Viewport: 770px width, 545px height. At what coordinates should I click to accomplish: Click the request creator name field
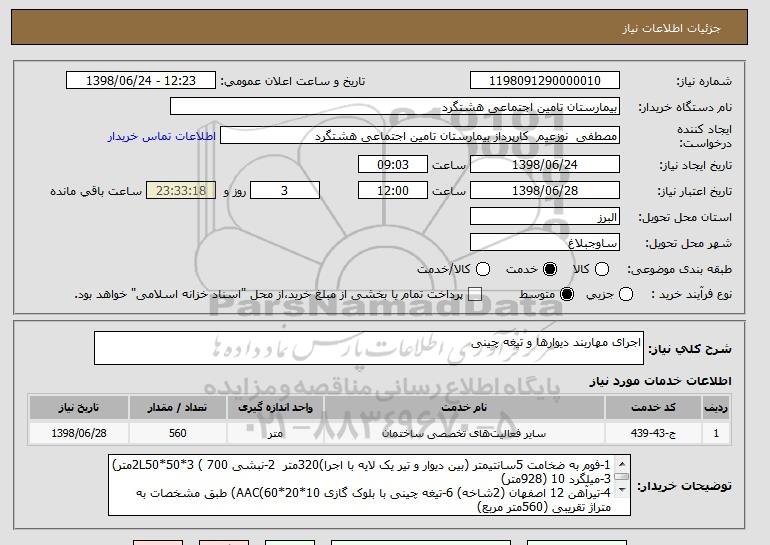(x=420, y=136)
